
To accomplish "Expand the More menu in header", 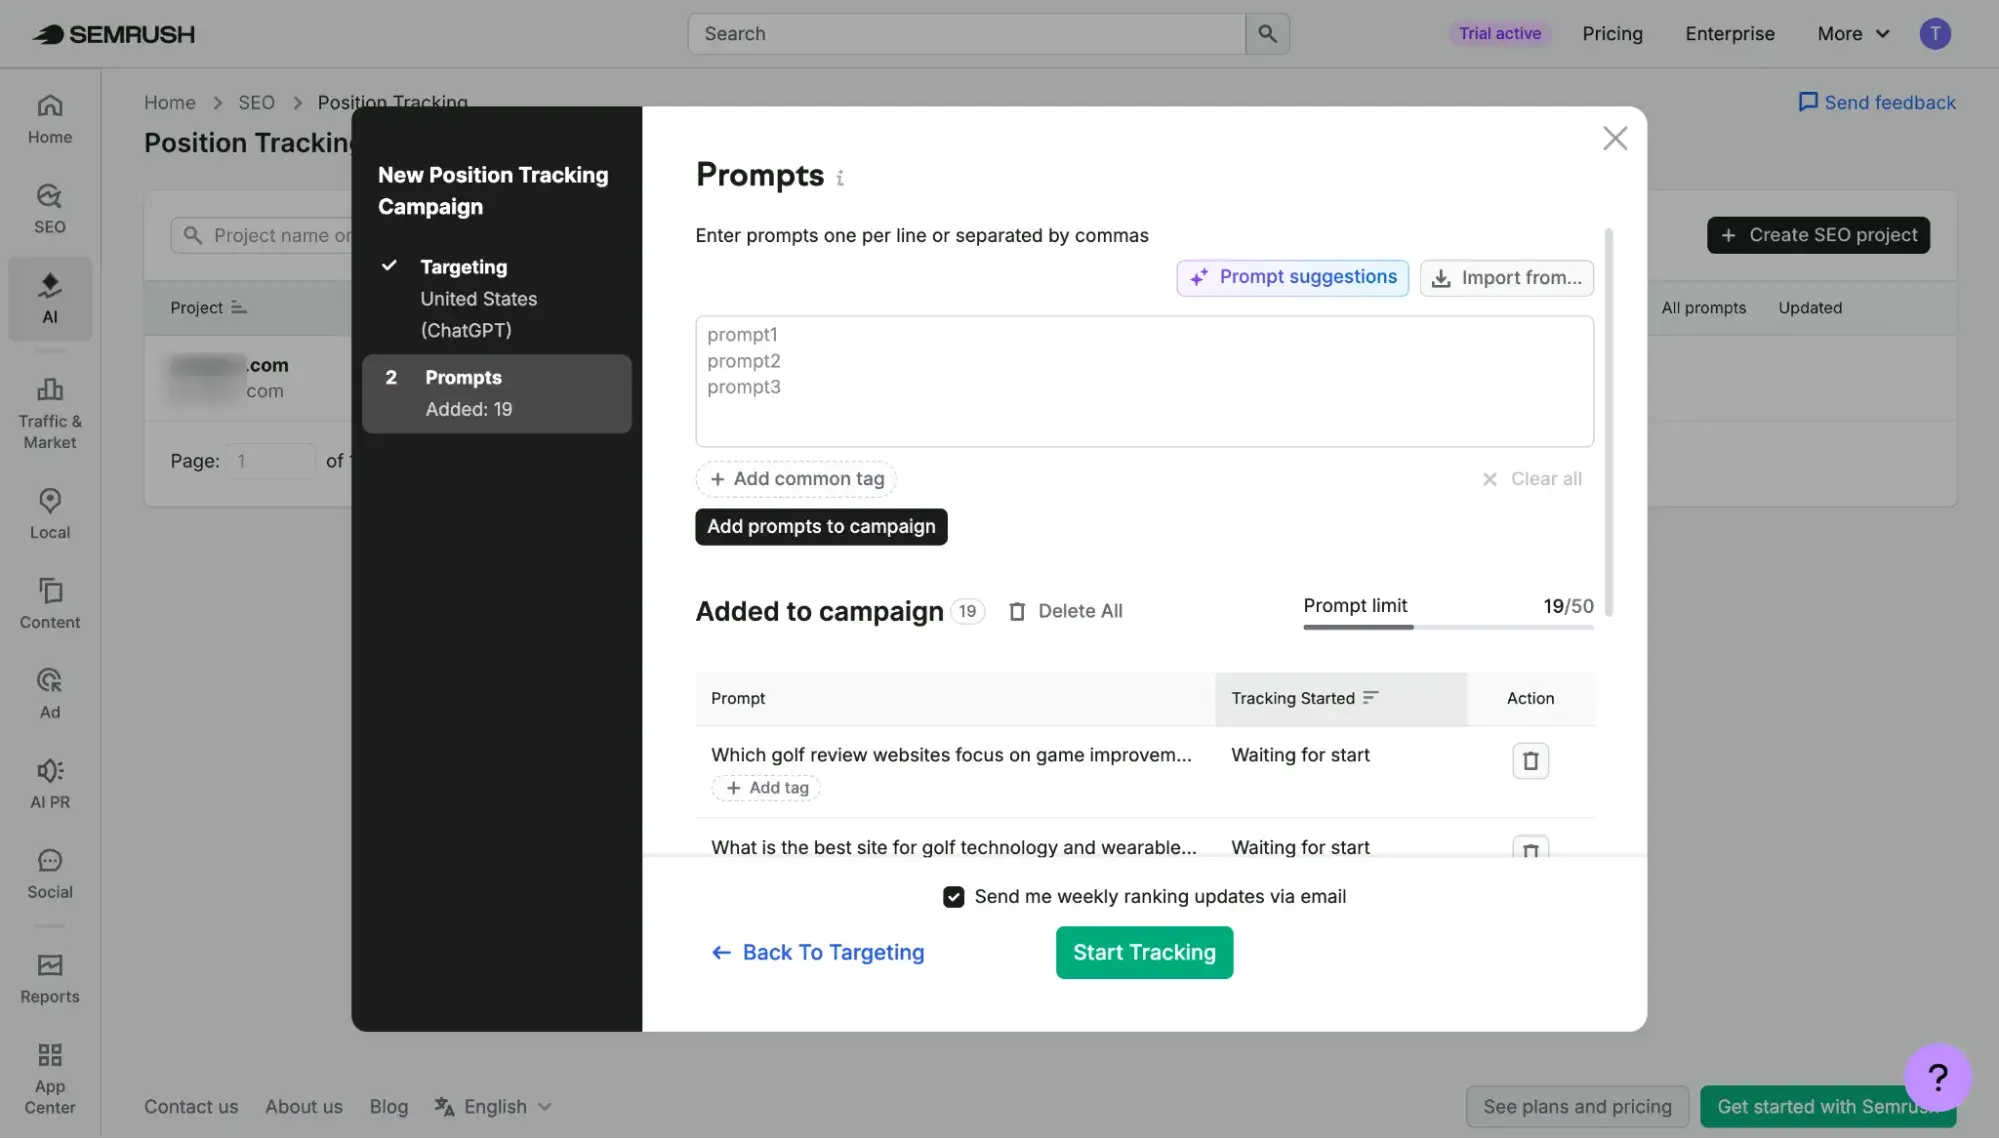I will (1853, 34).
